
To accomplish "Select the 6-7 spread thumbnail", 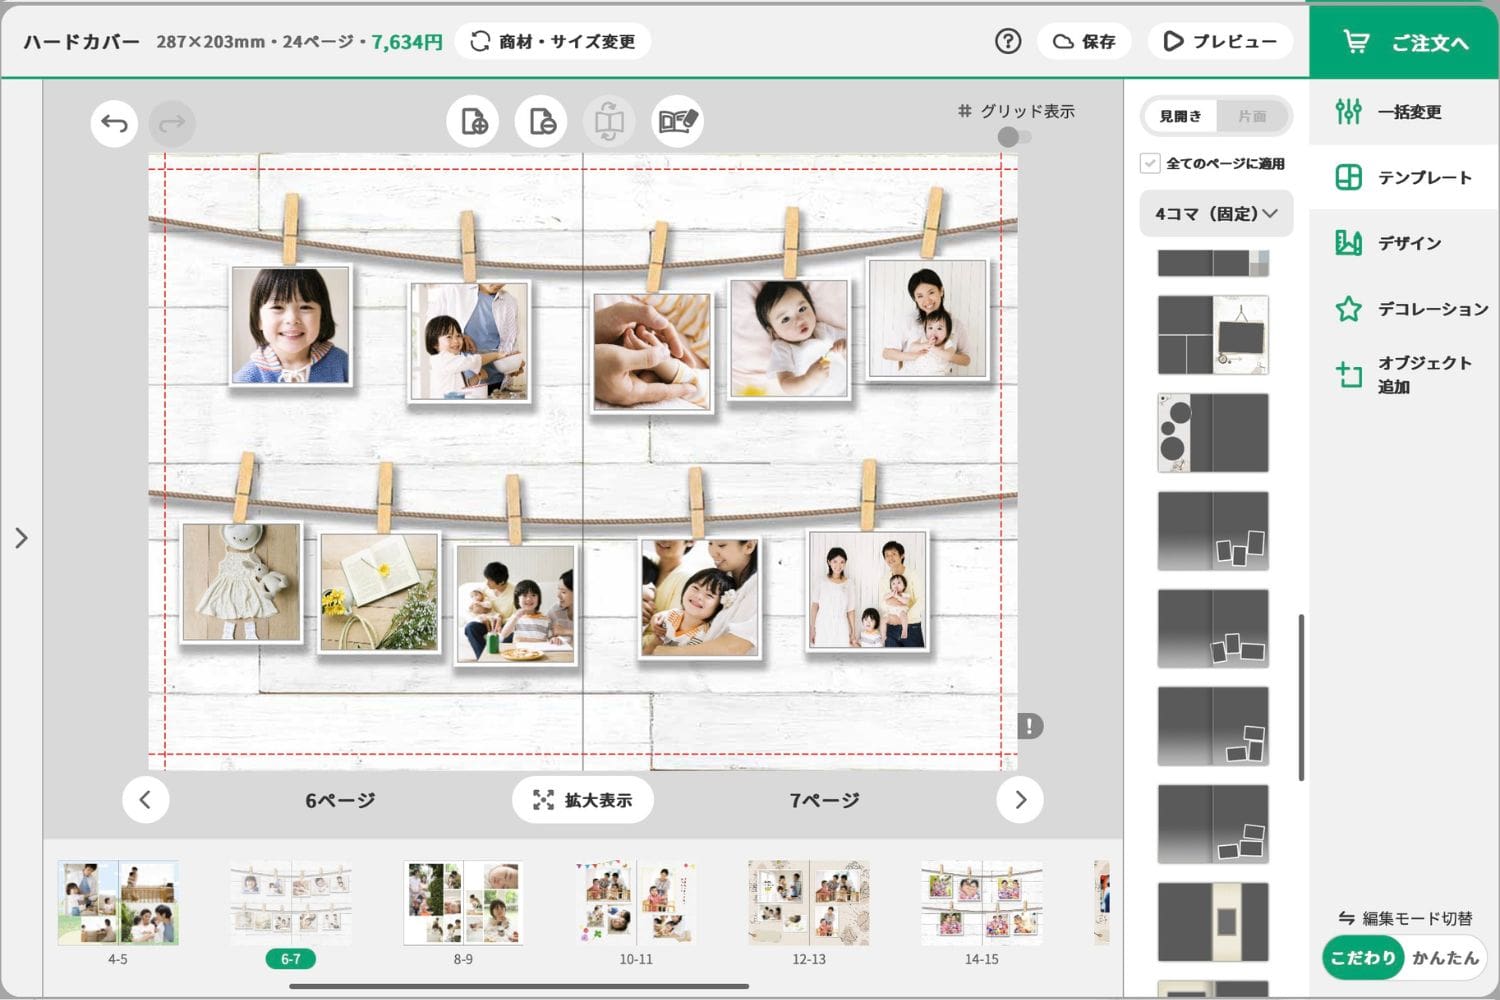I will coord(291,902).
